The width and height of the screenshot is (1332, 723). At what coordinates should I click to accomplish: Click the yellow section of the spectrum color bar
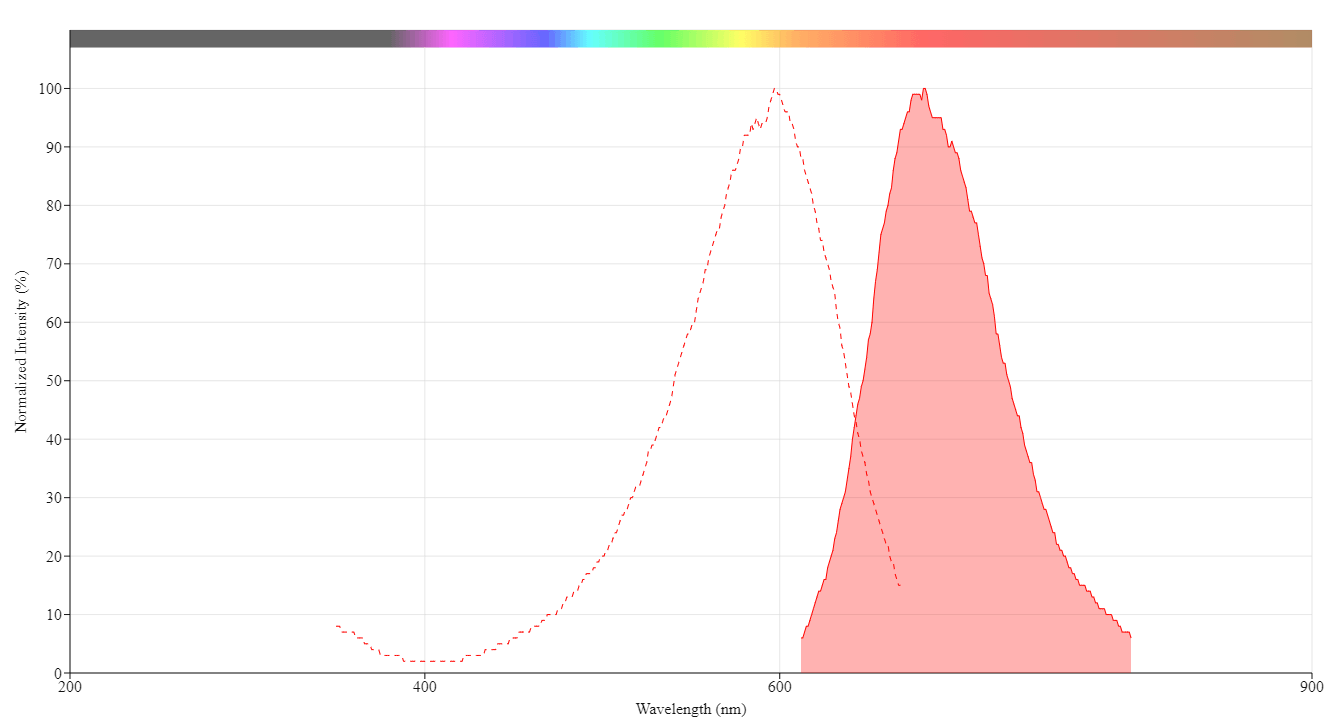click(x=740, y=38)
